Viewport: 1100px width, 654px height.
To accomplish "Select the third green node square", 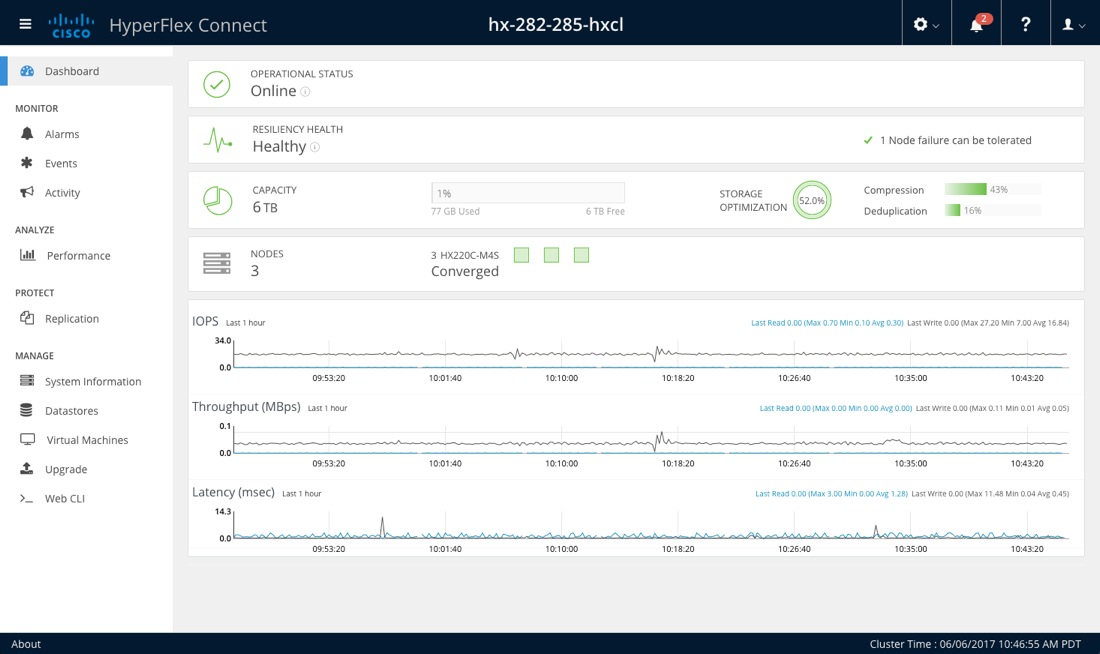I will tap(581, 255).
